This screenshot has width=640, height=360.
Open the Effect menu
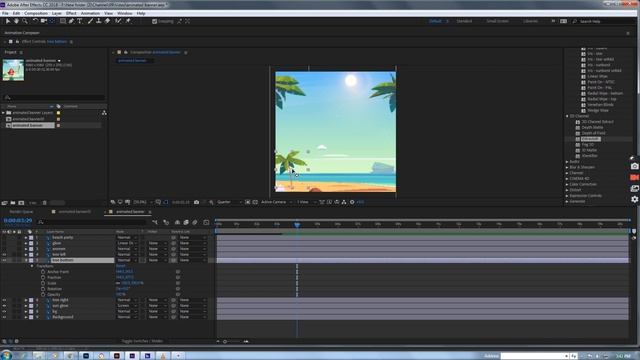[71, 13]
